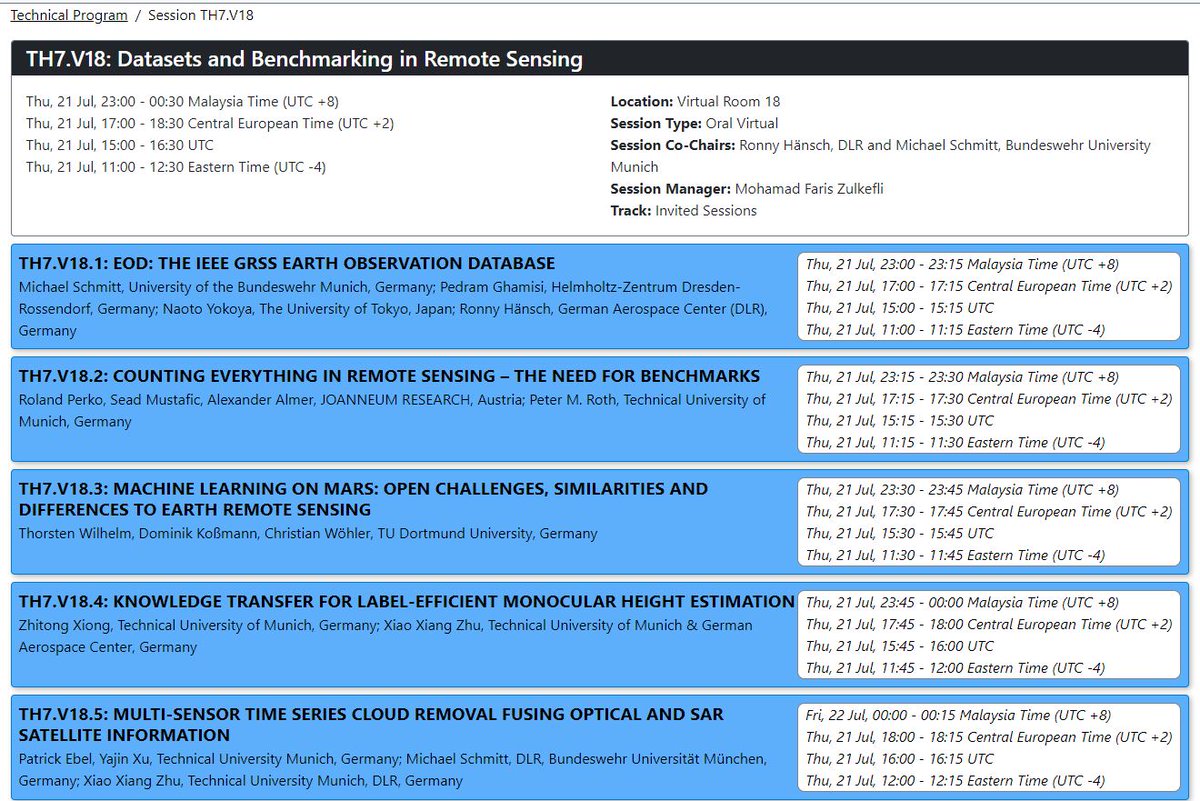Click 'Fri, 22 Jul, 00:00 - 00:15 Malaysia Time' for TH7.V18.5

pyautogui.click(x=958, y=716)
